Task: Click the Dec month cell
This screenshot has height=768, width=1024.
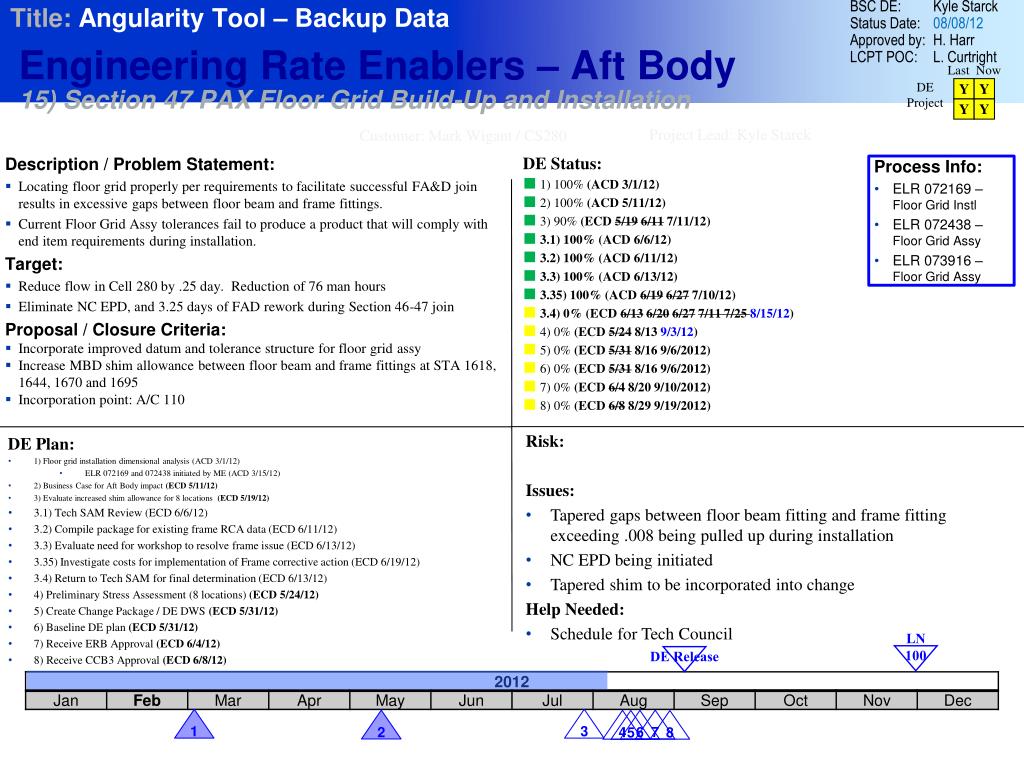Action: 957,701
